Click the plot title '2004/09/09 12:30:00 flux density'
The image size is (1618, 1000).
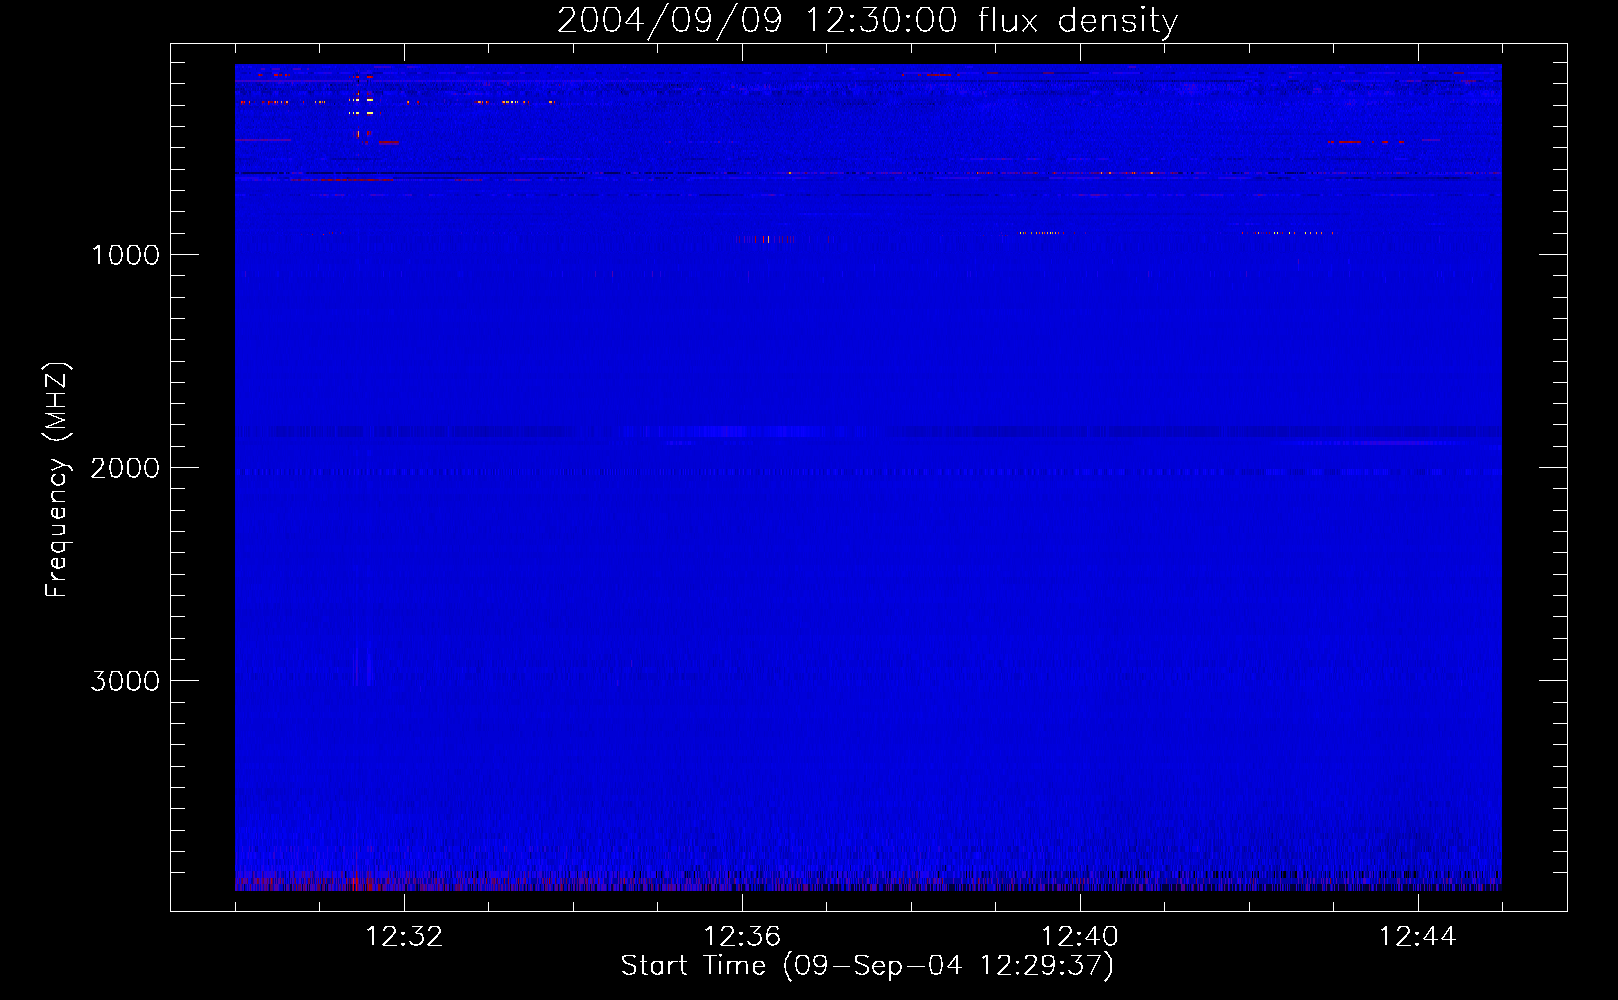[x=867, y=20]
